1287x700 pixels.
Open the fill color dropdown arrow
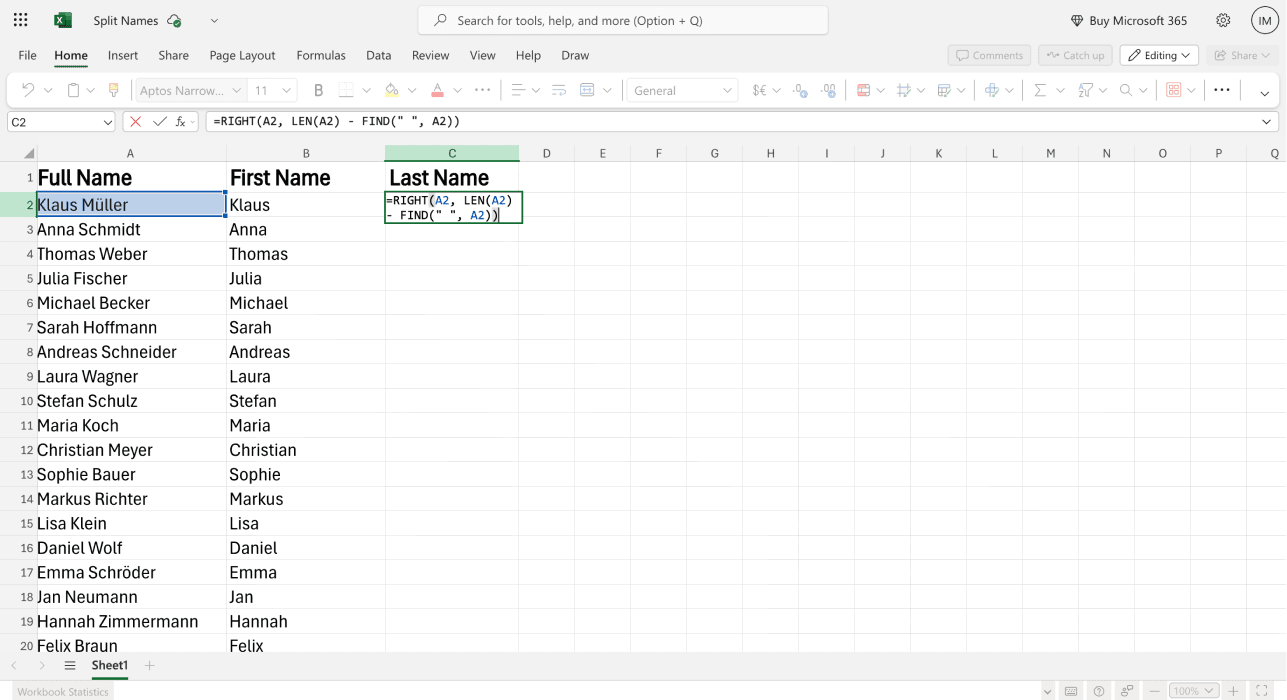(x=411, y=90)
